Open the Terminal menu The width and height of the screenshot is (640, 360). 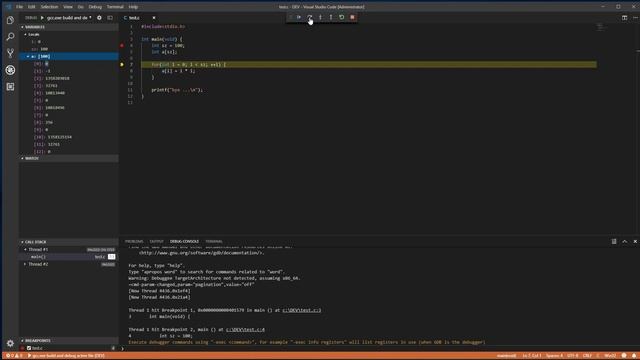point(115,7)
